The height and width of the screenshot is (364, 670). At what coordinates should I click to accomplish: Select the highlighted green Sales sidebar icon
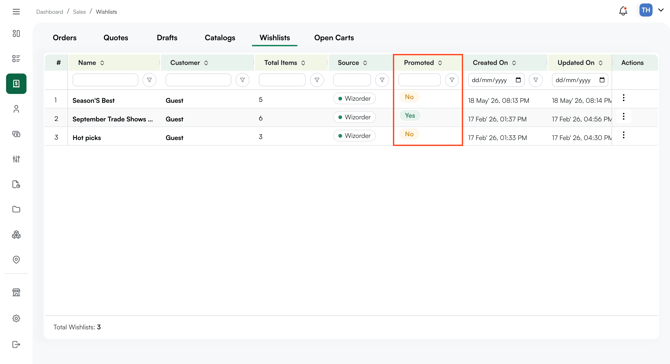pos(16,84)
